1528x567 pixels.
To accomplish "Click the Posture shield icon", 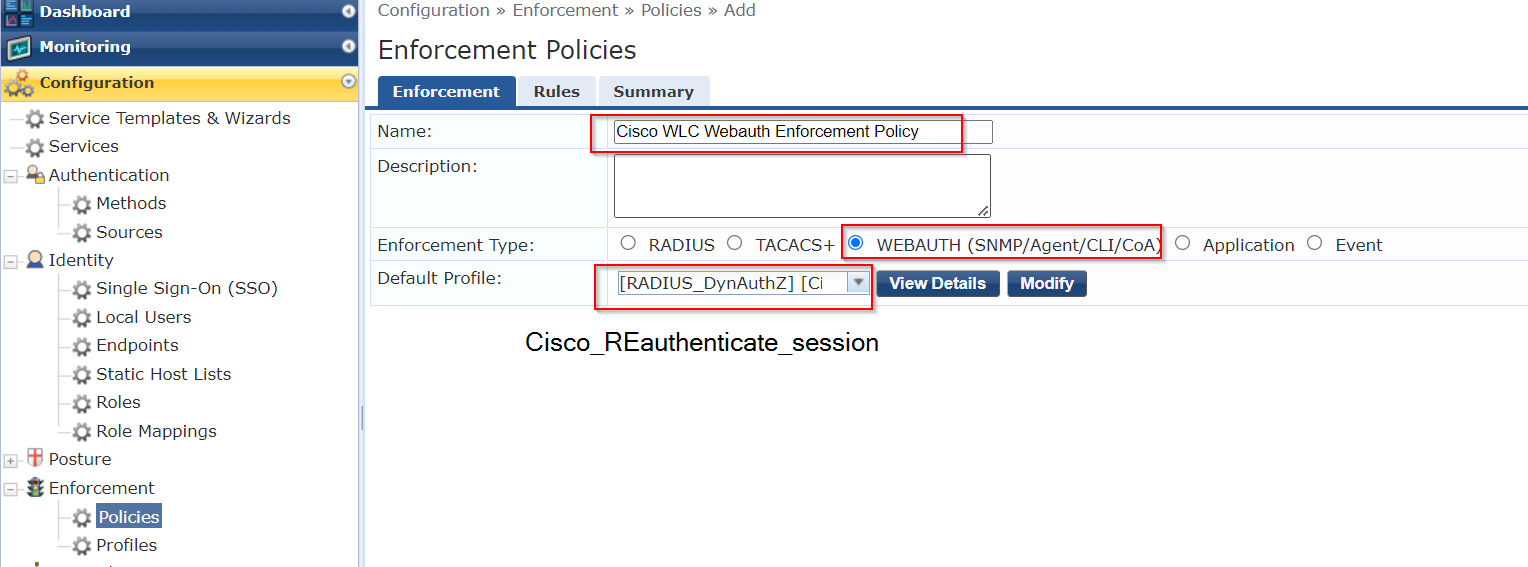I will (35, 459).
